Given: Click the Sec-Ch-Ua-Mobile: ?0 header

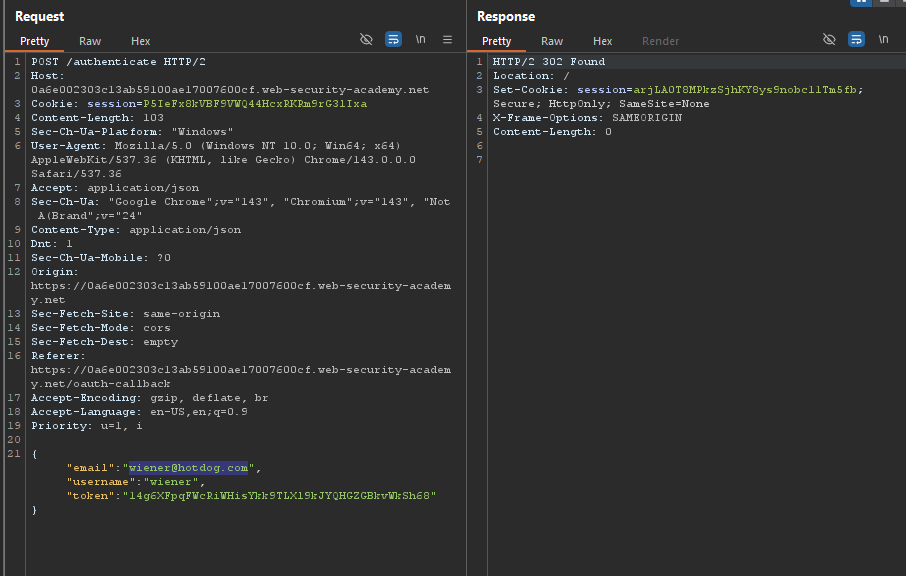Looking at the screenshot, I should tap(101, 258).
